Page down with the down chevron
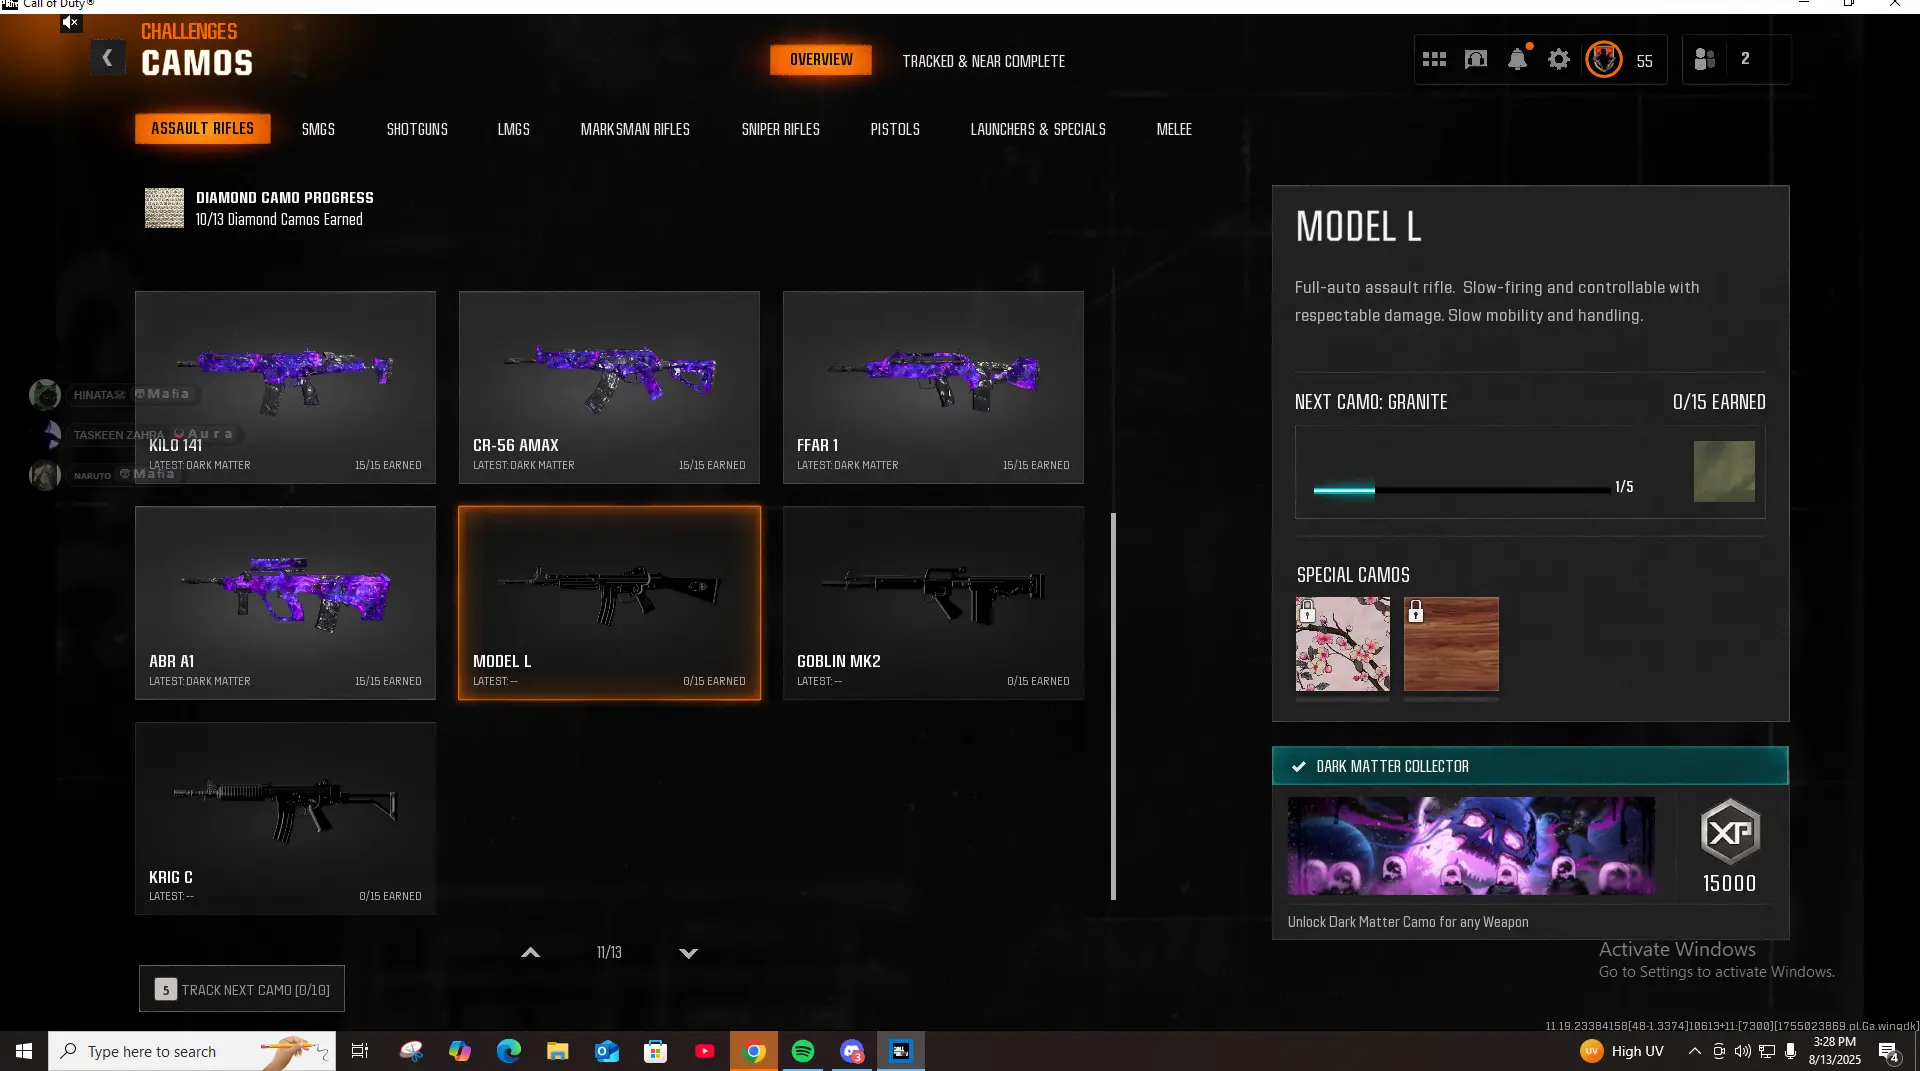 click(688, 953)
